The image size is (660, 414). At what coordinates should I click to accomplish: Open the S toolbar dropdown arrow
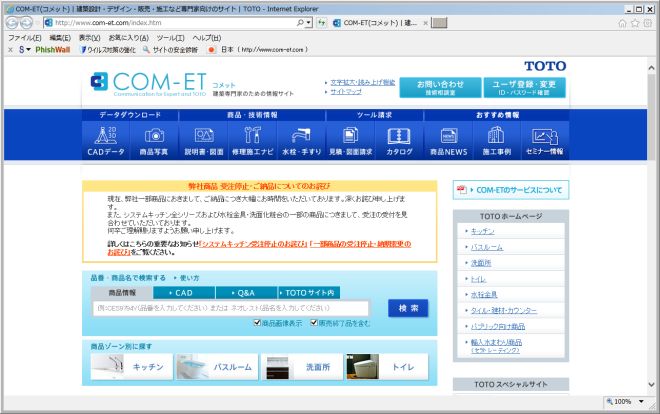[28, 50]
